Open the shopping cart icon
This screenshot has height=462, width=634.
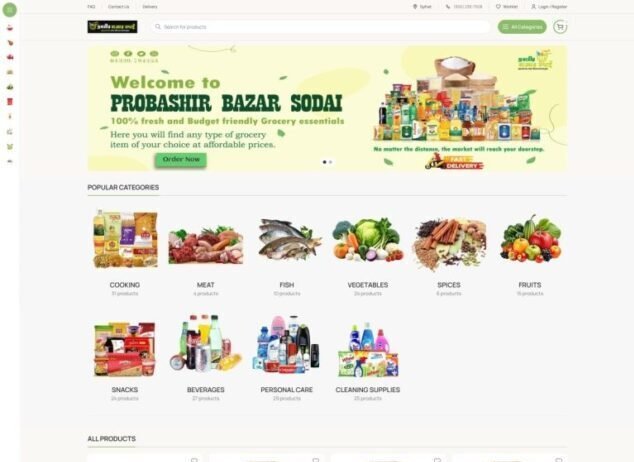coord(560,27)
